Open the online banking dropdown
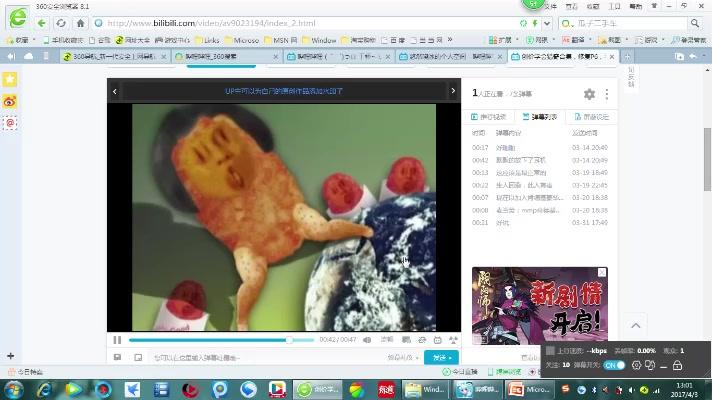712x400 pixels. point(540,40)
